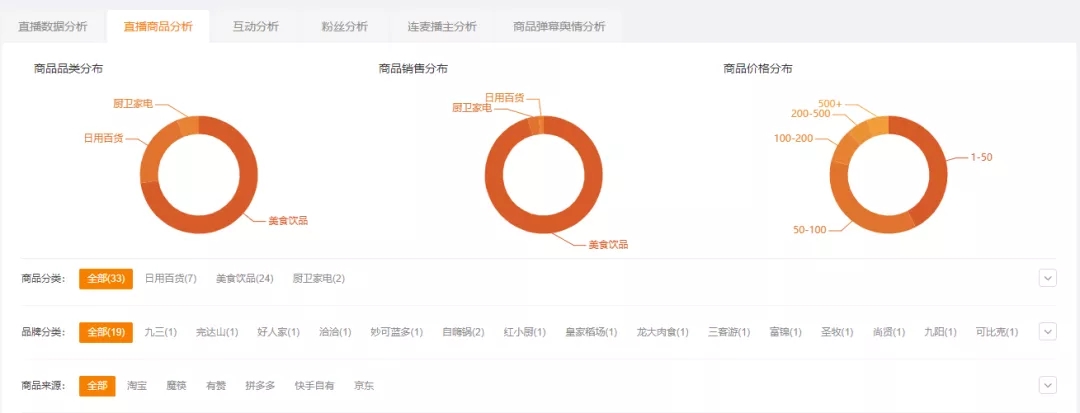This screenshot has height=413, width=1080.
Task: Filter by brand 洽洽(1)
Action: tap(335, 332)
